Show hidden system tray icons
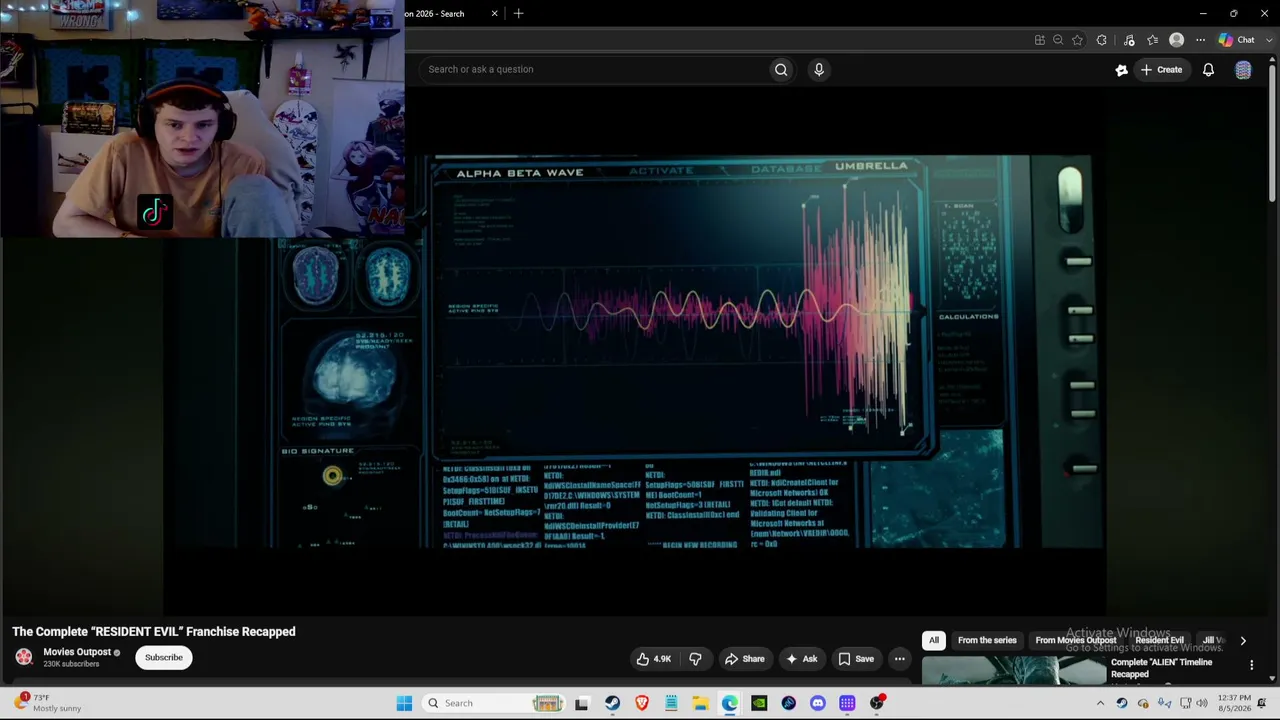This screenshot has height=720, width=1280. pos(1100,703)
